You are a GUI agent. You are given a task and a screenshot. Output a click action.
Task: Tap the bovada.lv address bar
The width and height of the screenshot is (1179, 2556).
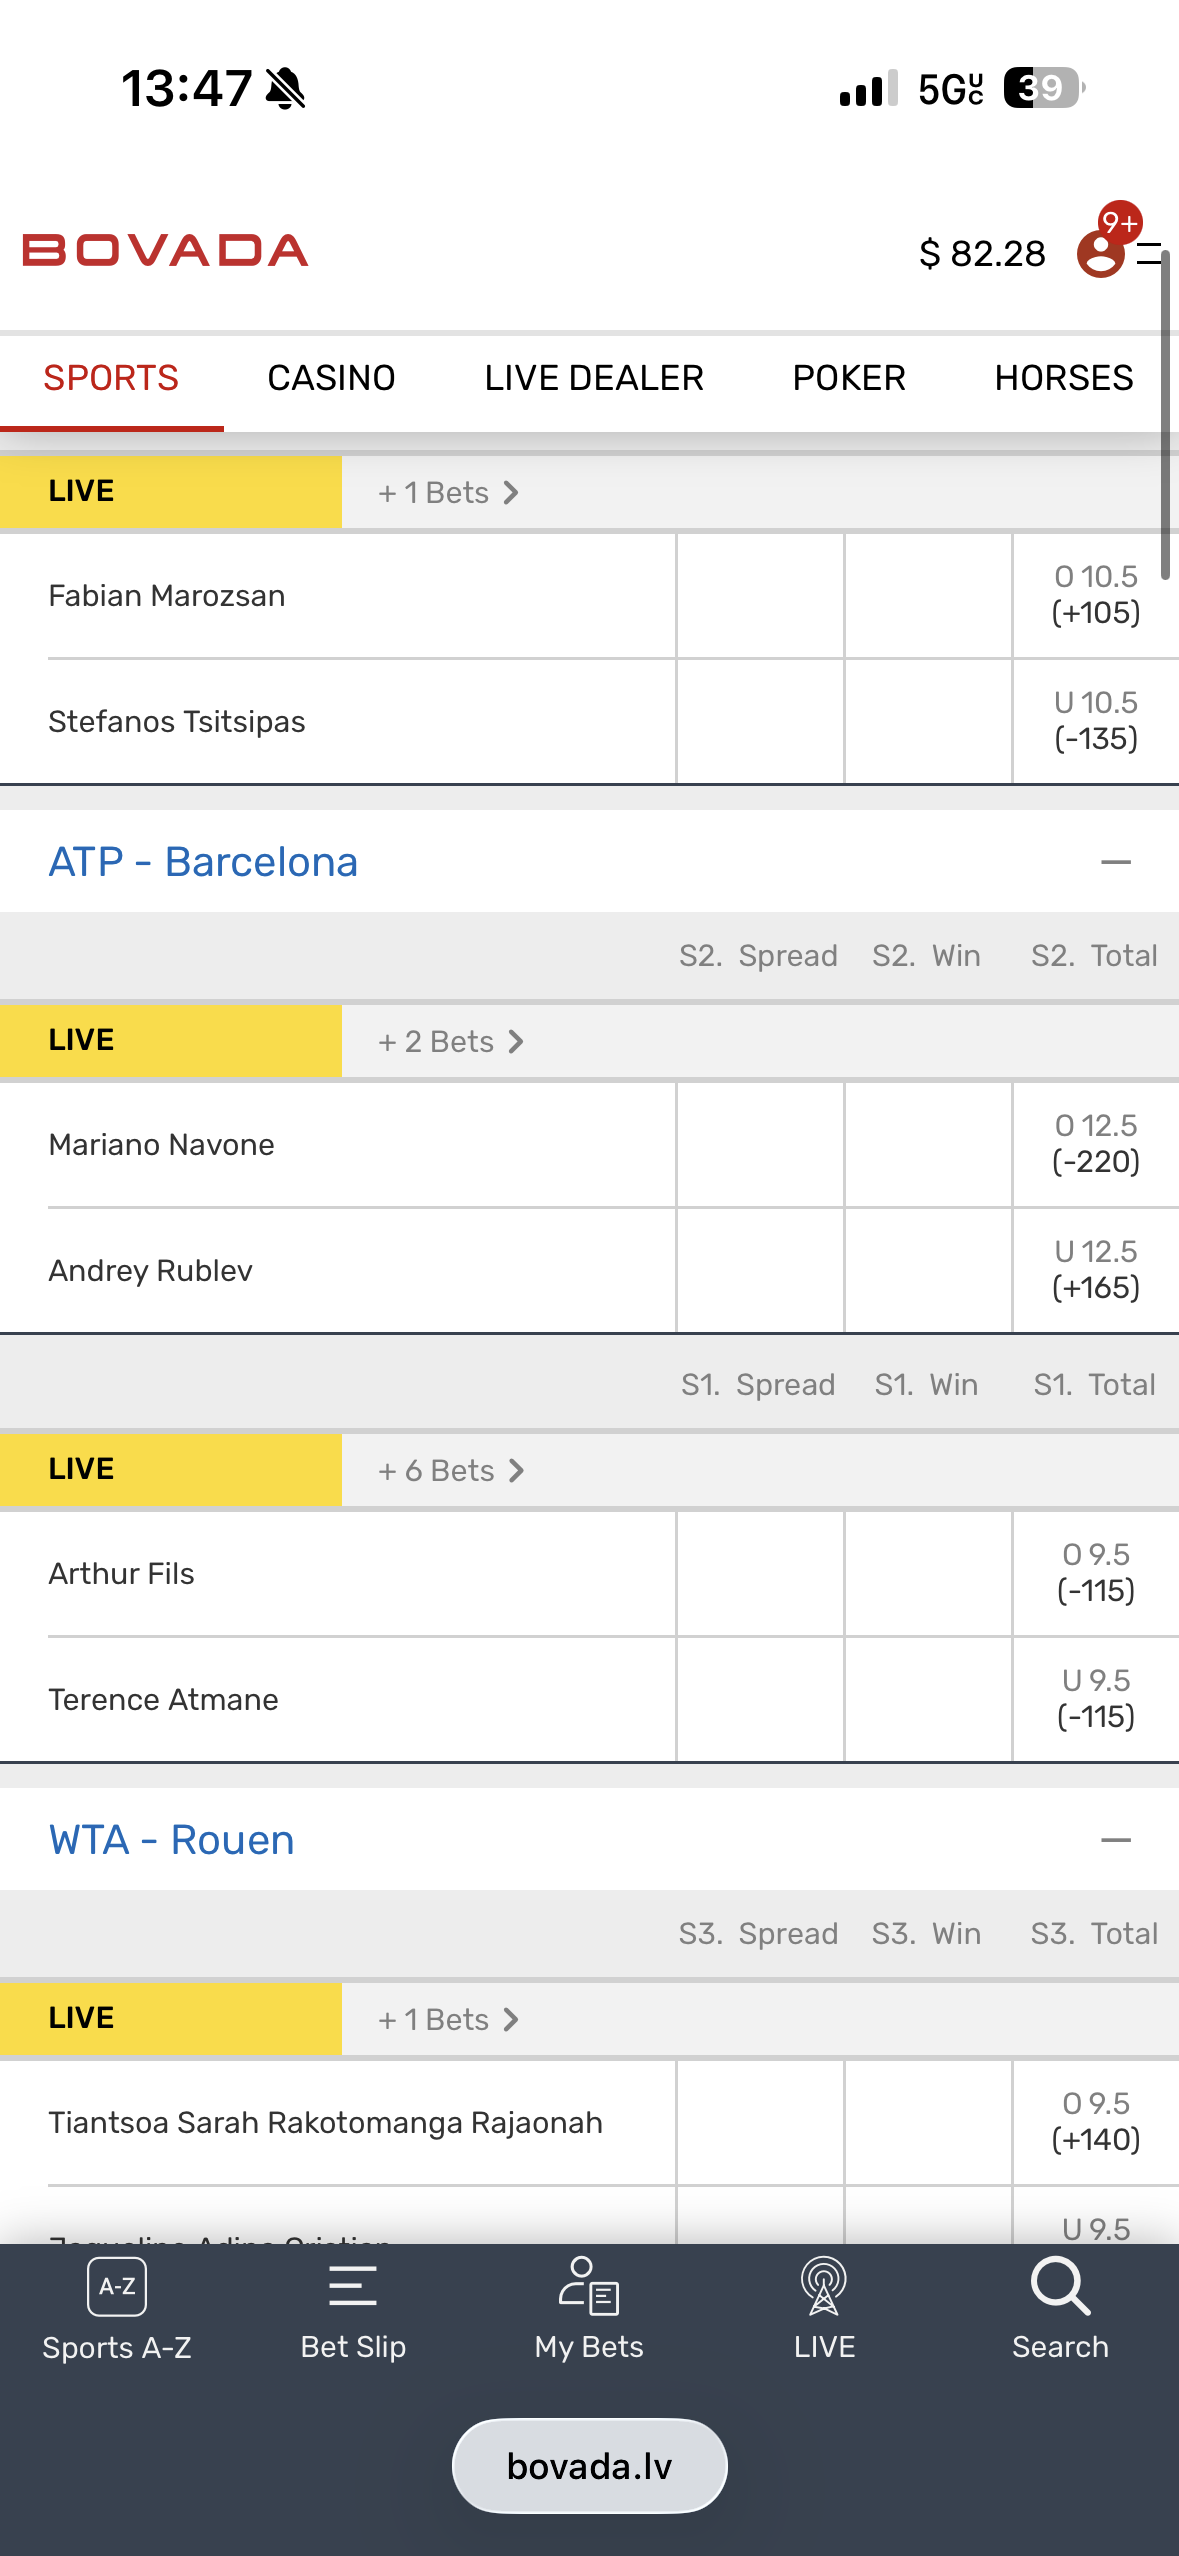(x=590, y=2466)
